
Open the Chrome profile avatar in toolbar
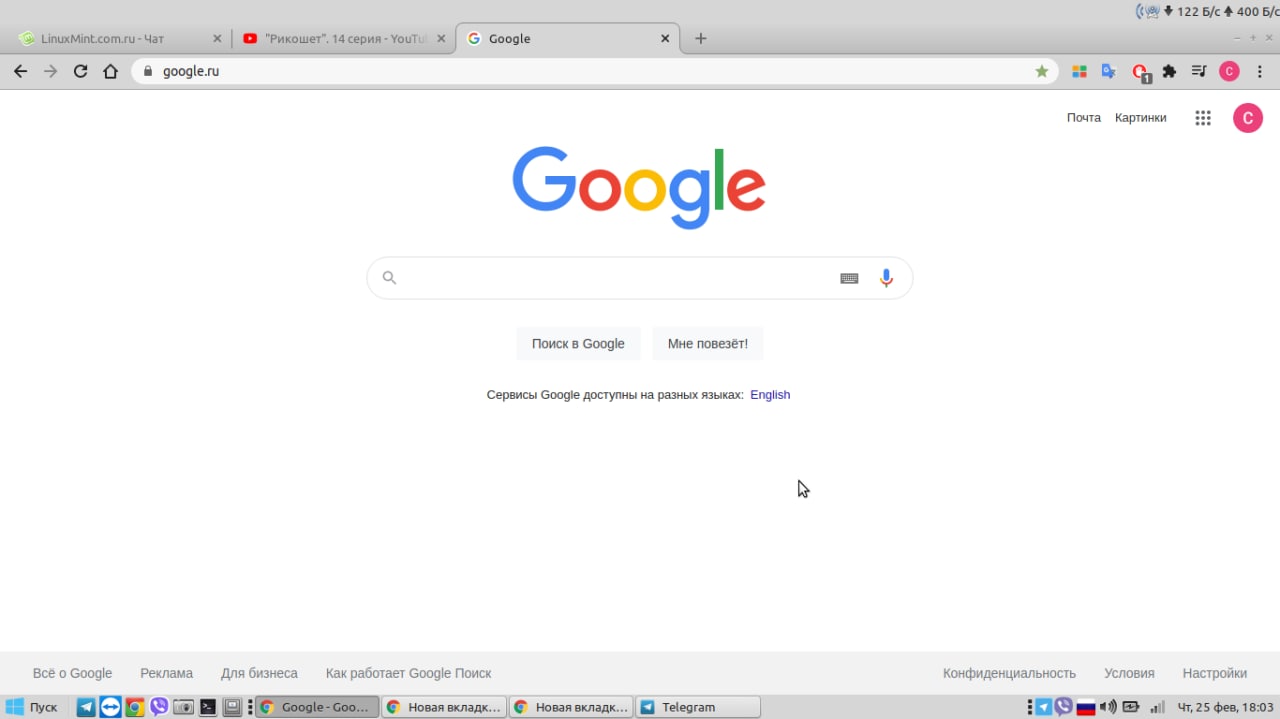tap(1229, 71)
